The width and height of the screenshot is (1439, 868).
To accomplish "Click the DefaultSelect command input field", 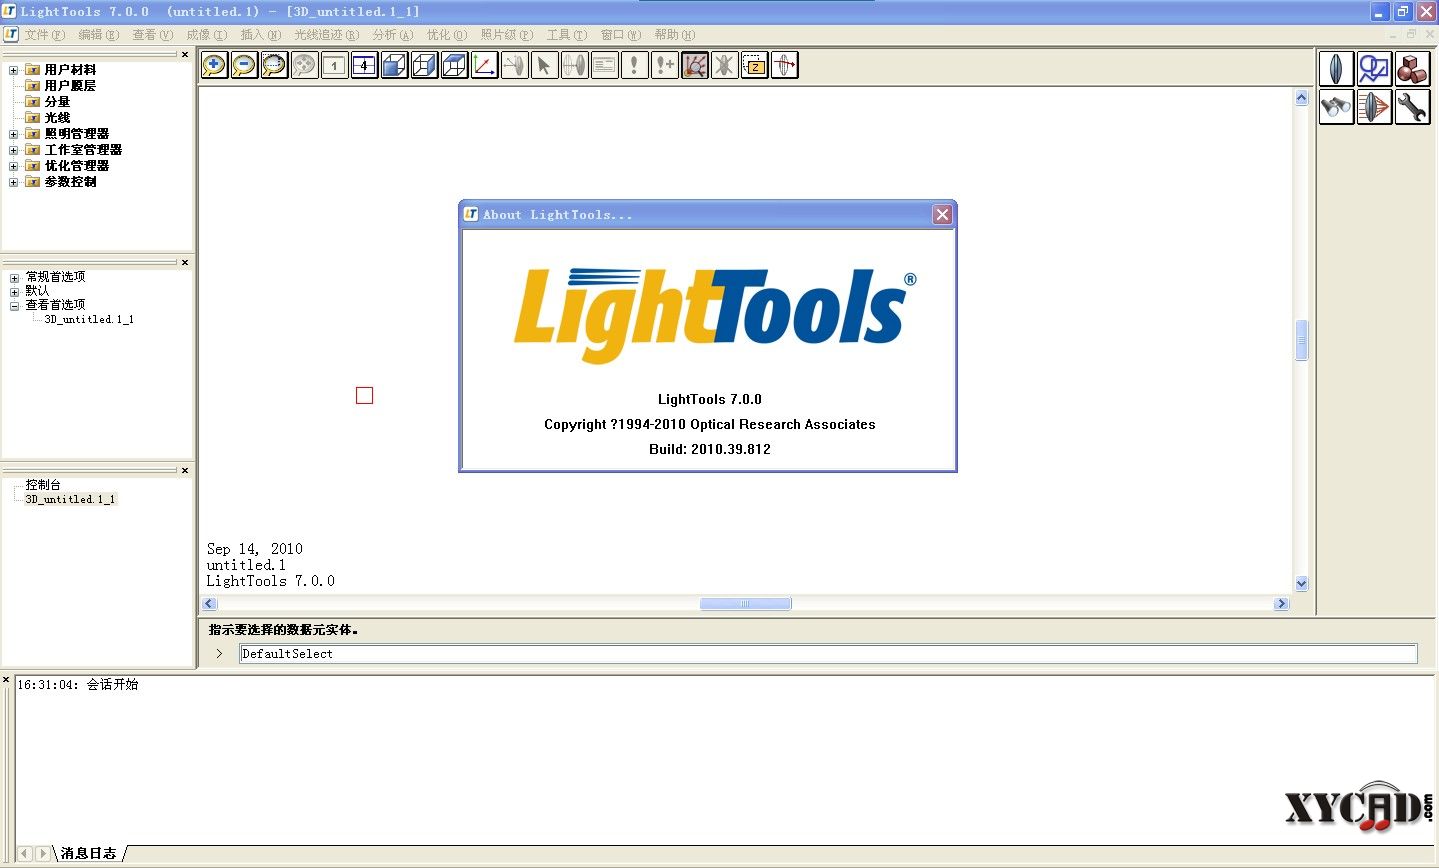I will (x=828, y=654).
